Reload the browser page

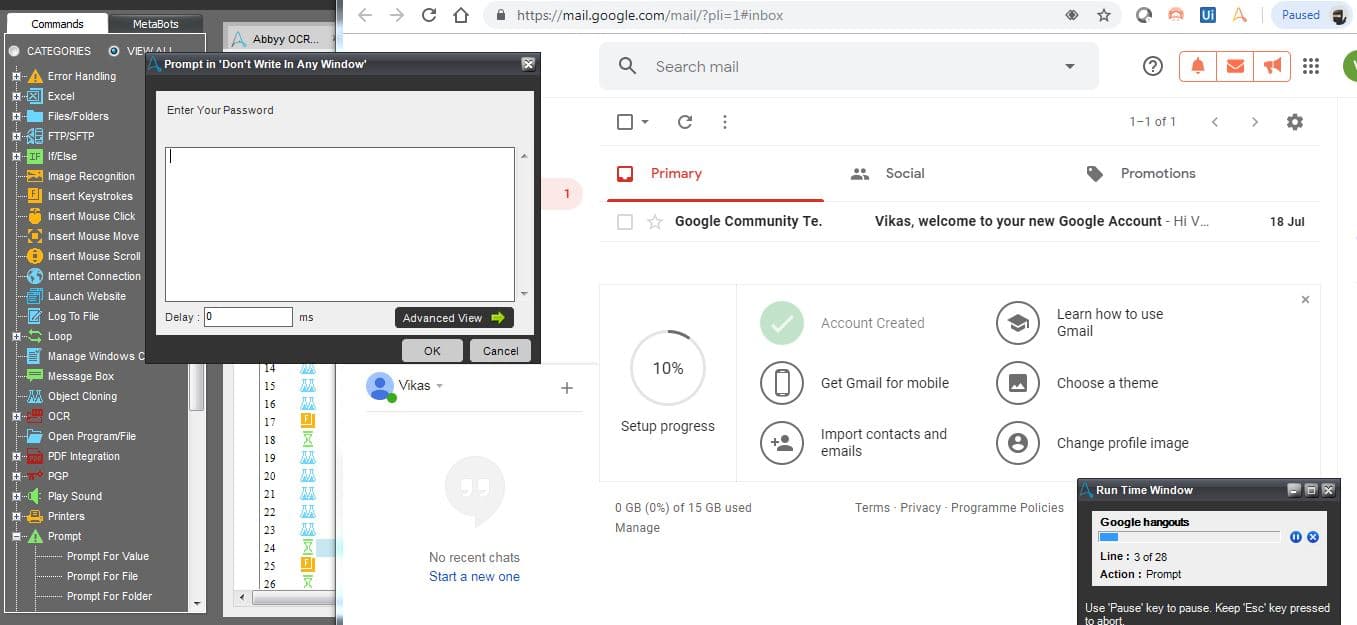[429, 15]
